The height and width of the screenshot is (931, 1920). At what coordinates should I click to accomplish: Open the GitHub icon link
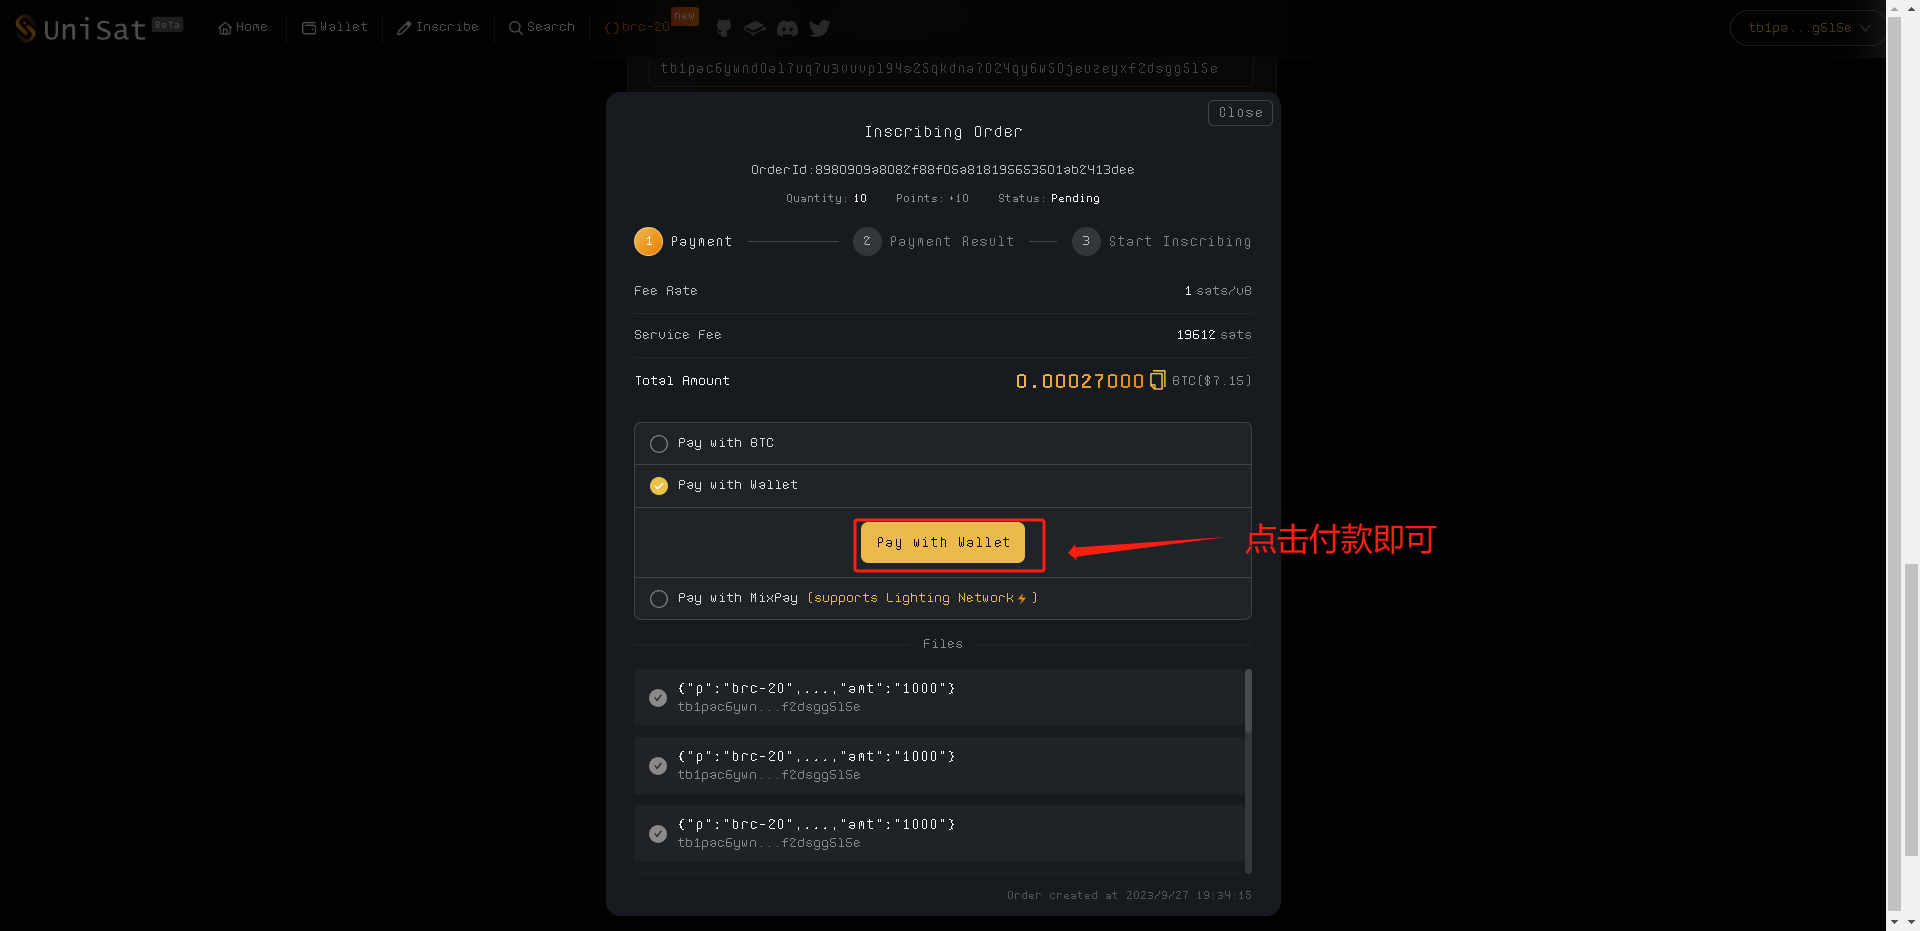pyautogui.click(x=724, y=28)
